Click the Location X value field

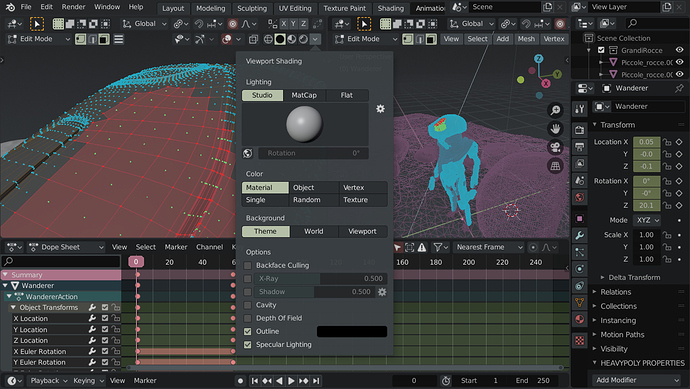tap(646, 142)
